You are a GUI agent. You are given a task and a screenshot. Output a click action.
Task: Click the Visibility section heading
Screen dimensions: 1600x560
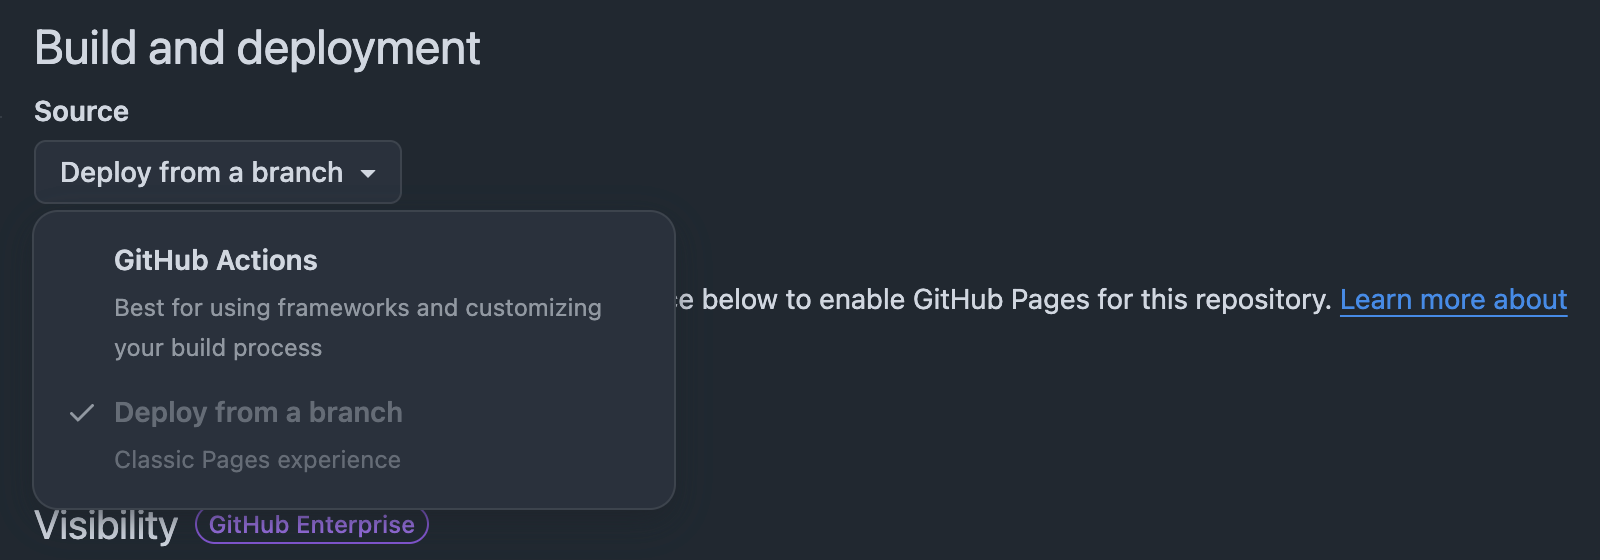click(x=106, y=526)
